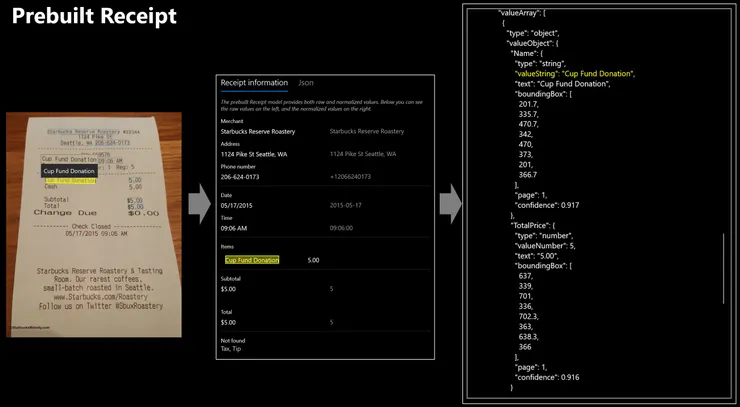The width and height of the screenshot is (740, 407).
Task: Click the "valueNumber": 5 JSON line
Action: pyautogui.click(x=545, y=246)
